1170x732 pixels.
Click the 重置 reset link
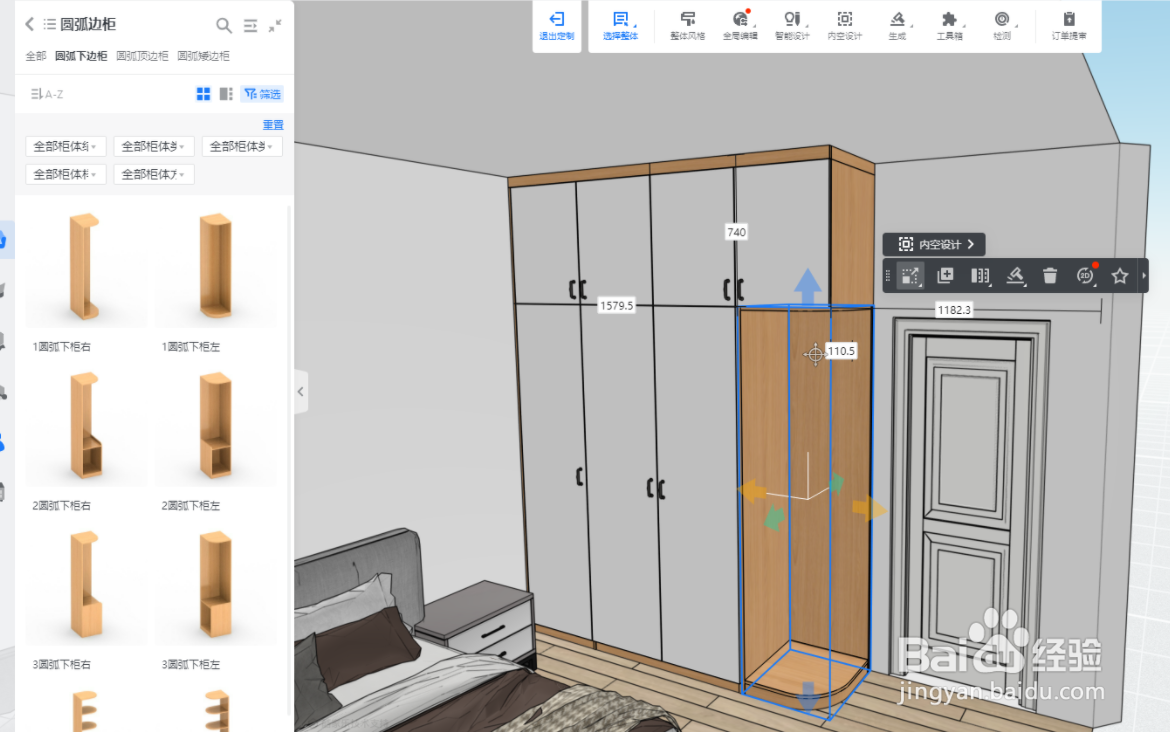[273, 125]
